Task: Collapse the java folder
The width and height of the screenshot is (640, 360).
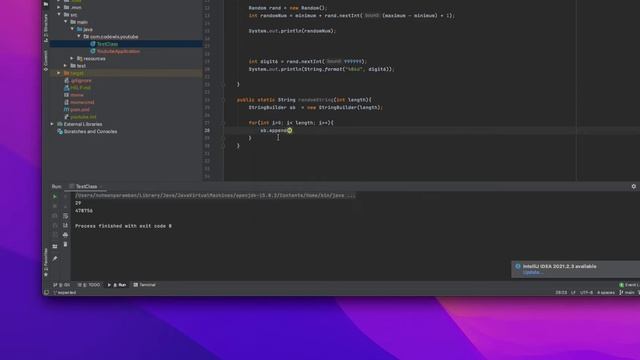Action: (72, 29)
